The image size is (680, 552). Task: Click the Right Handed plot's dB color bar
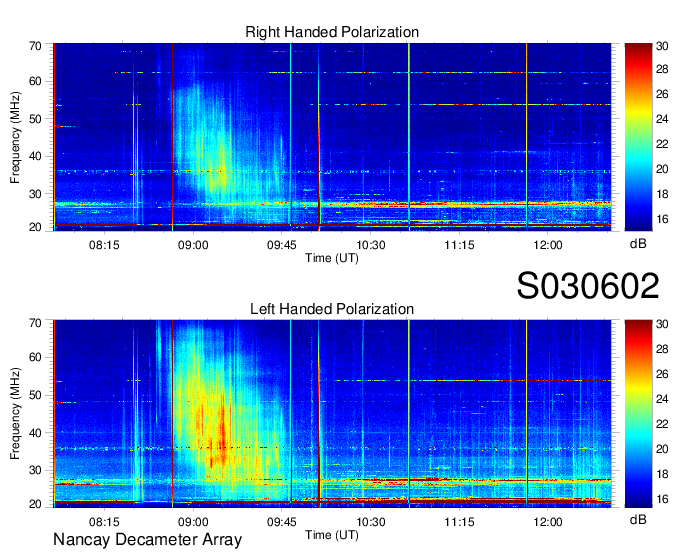coord(638,137)
